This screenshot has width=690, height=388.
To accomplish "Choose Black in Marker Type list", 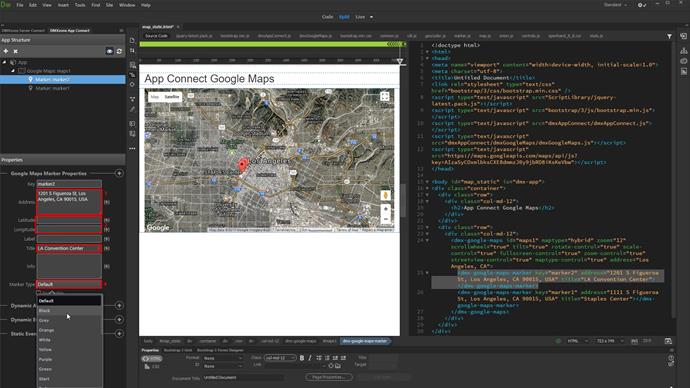I will [70, 311].
